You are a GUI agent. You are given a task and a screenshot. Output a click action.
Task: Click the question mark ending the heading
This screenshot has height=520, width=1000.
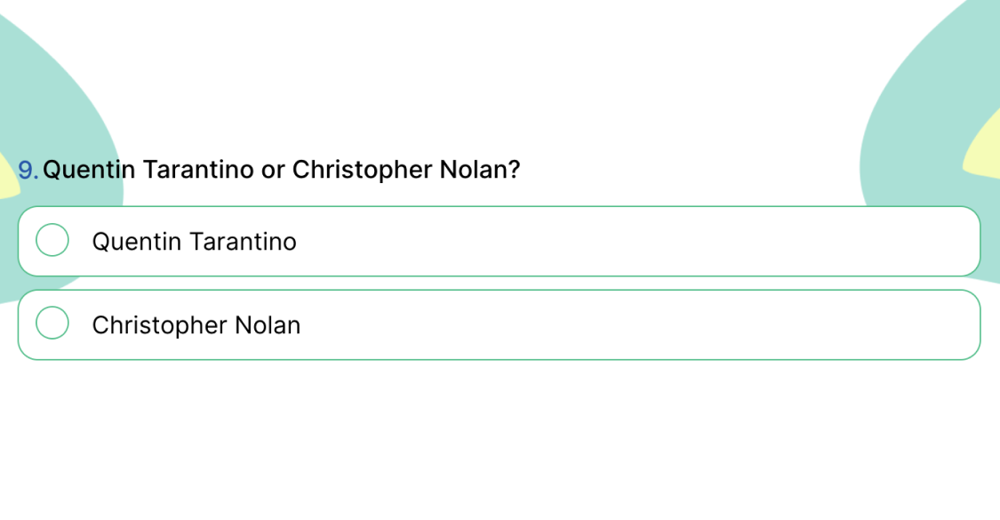tap(514, 170)
